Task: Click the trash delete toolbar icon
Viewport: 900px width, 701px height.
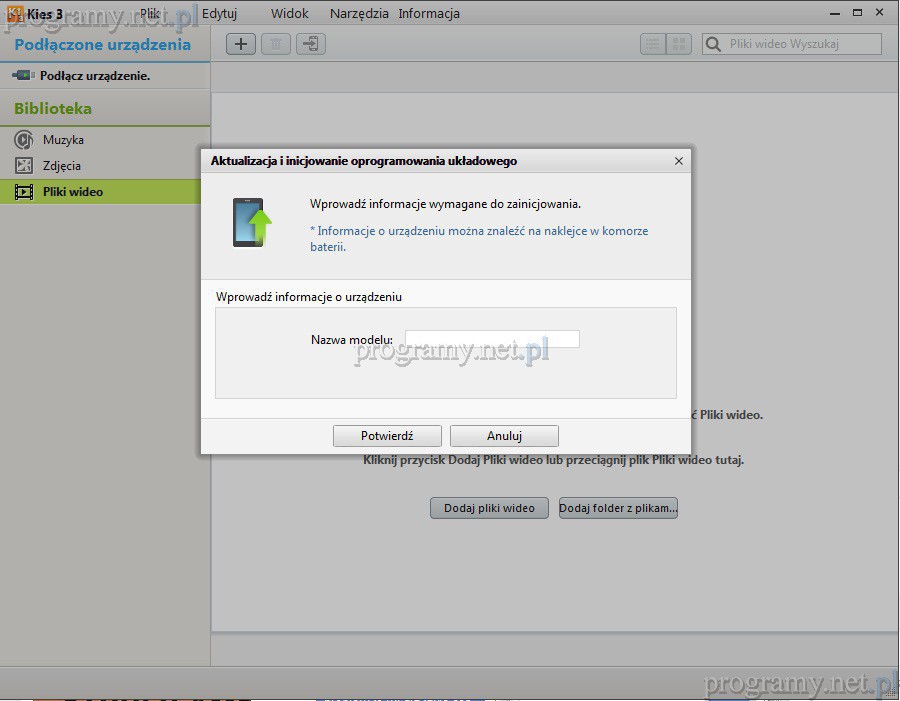Action: point(276,44)
